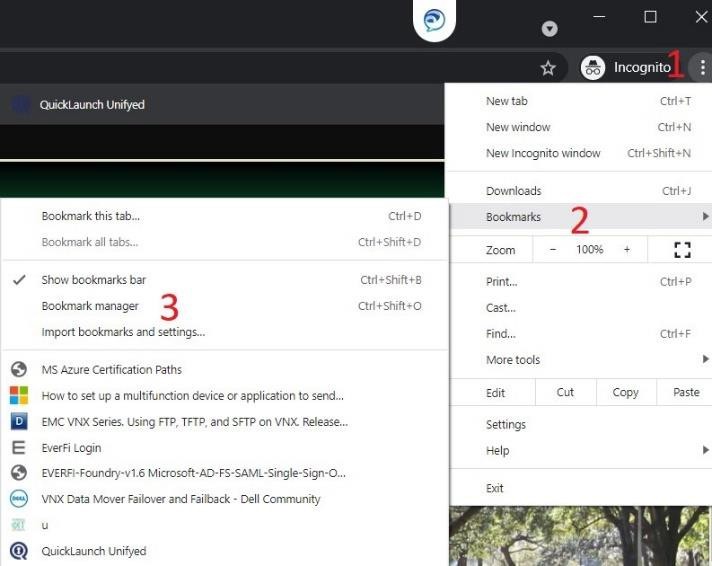Select New tab from menu
The image size is (712, 566).
click(581, 101)
